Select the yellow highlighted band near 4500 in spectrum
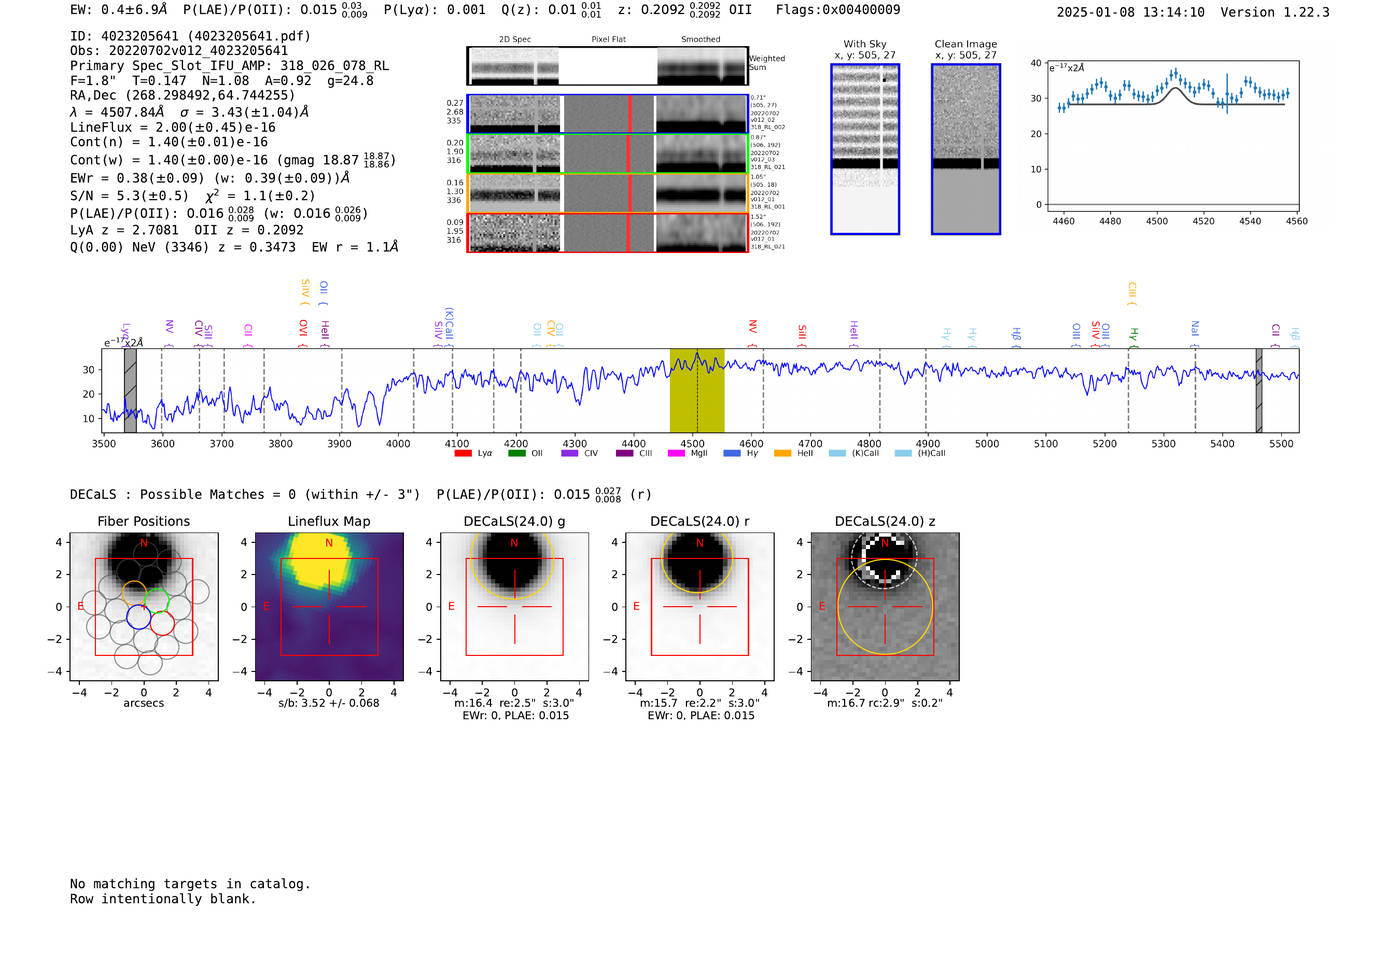The image size is (1400, 953). [697, 390]
